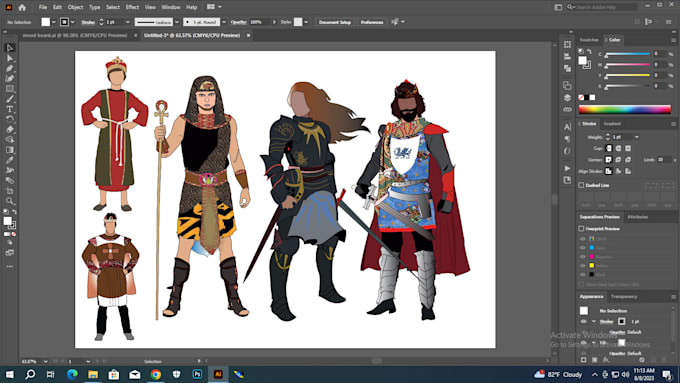Toggle visibility of Black separation
The height and width of the screenshot is (383, 680).
[583, 275]
